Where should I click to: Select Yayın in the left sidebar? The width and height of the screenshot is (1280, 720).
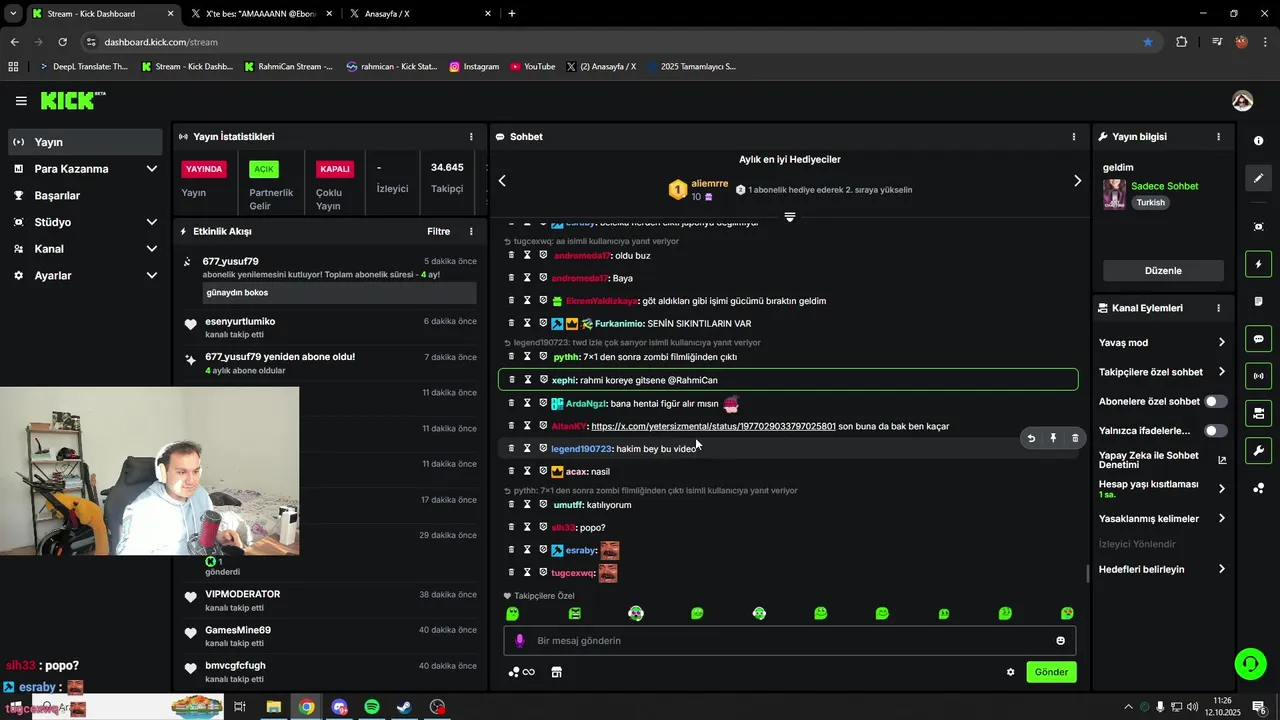[85, 142]
